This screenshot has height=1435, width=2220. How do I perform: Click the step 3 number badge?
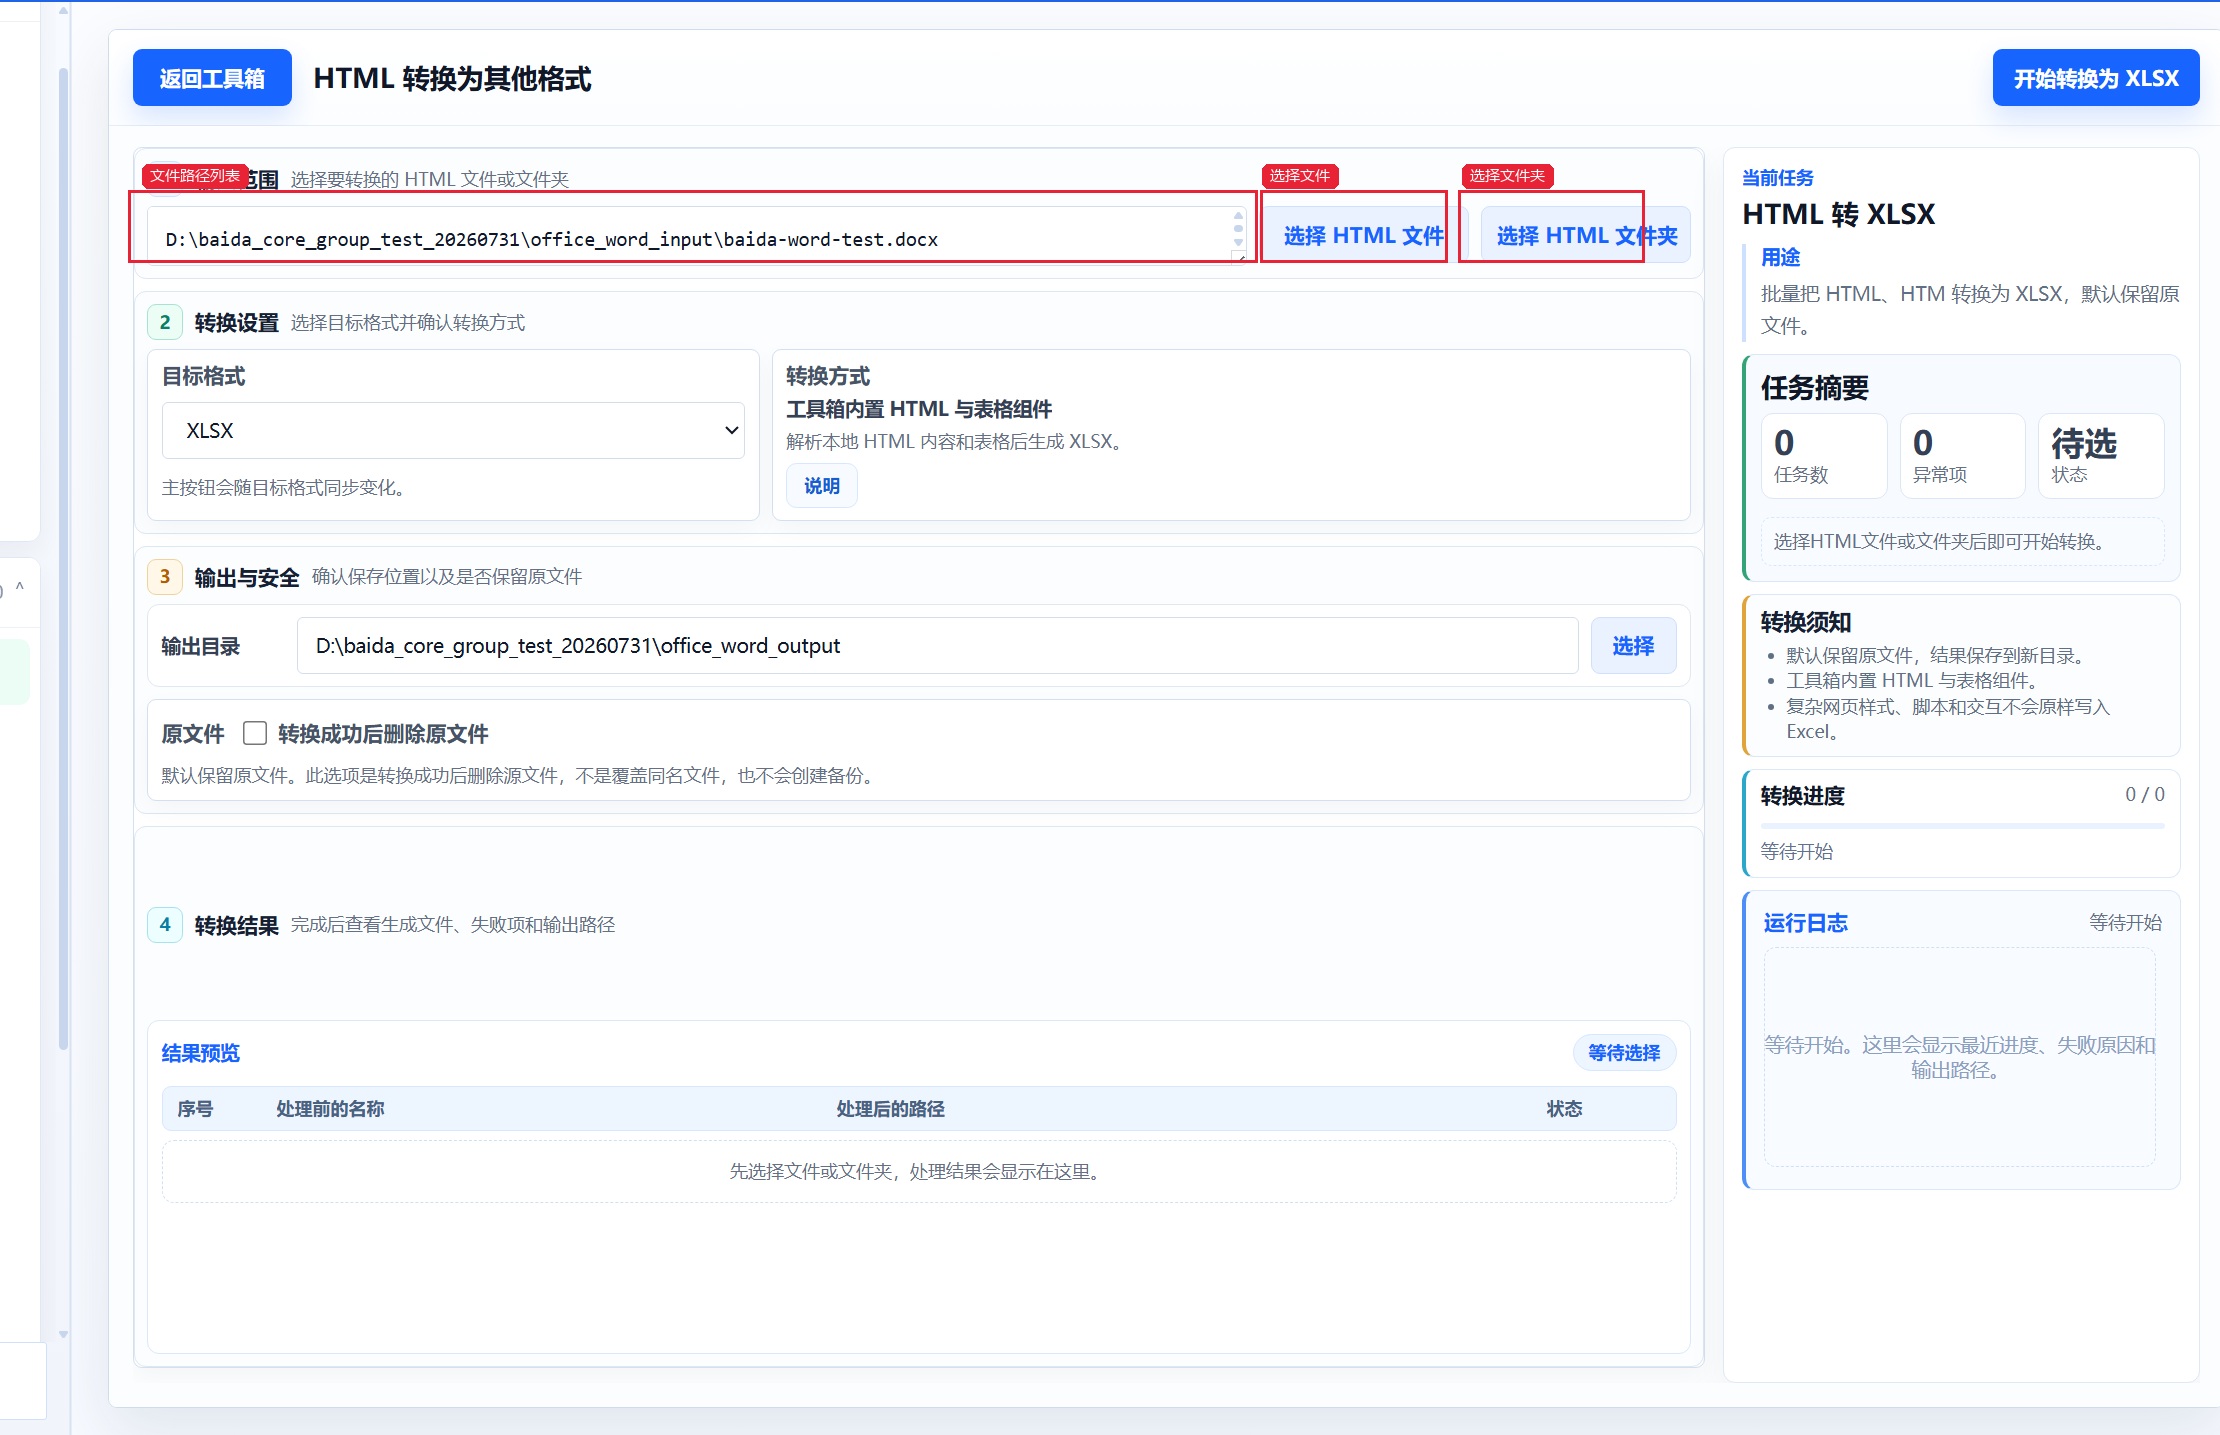[x=165, y=576]
